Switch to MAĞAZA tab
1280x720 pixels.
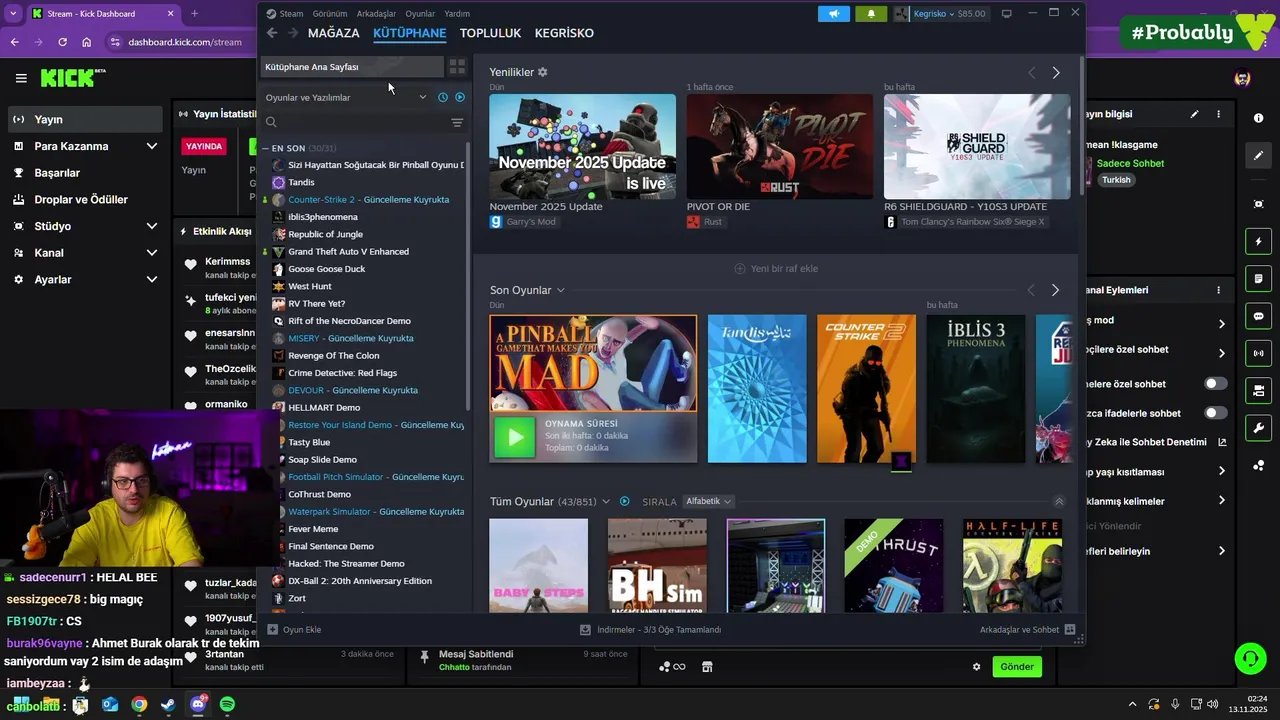pos(334,33)
